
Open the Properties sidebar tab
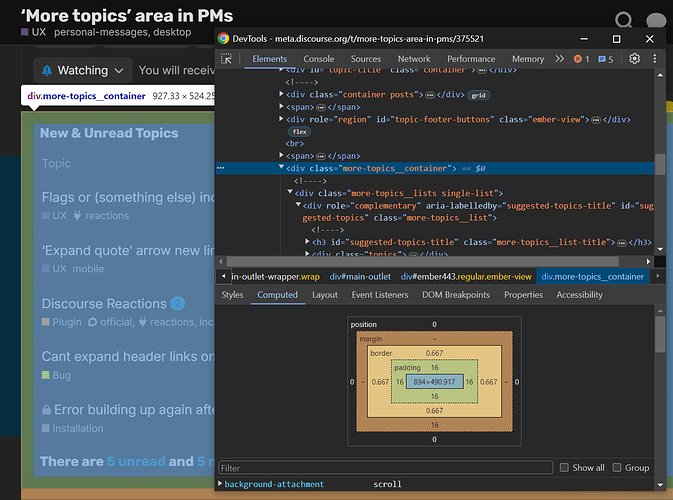click(x=523, y=295)
